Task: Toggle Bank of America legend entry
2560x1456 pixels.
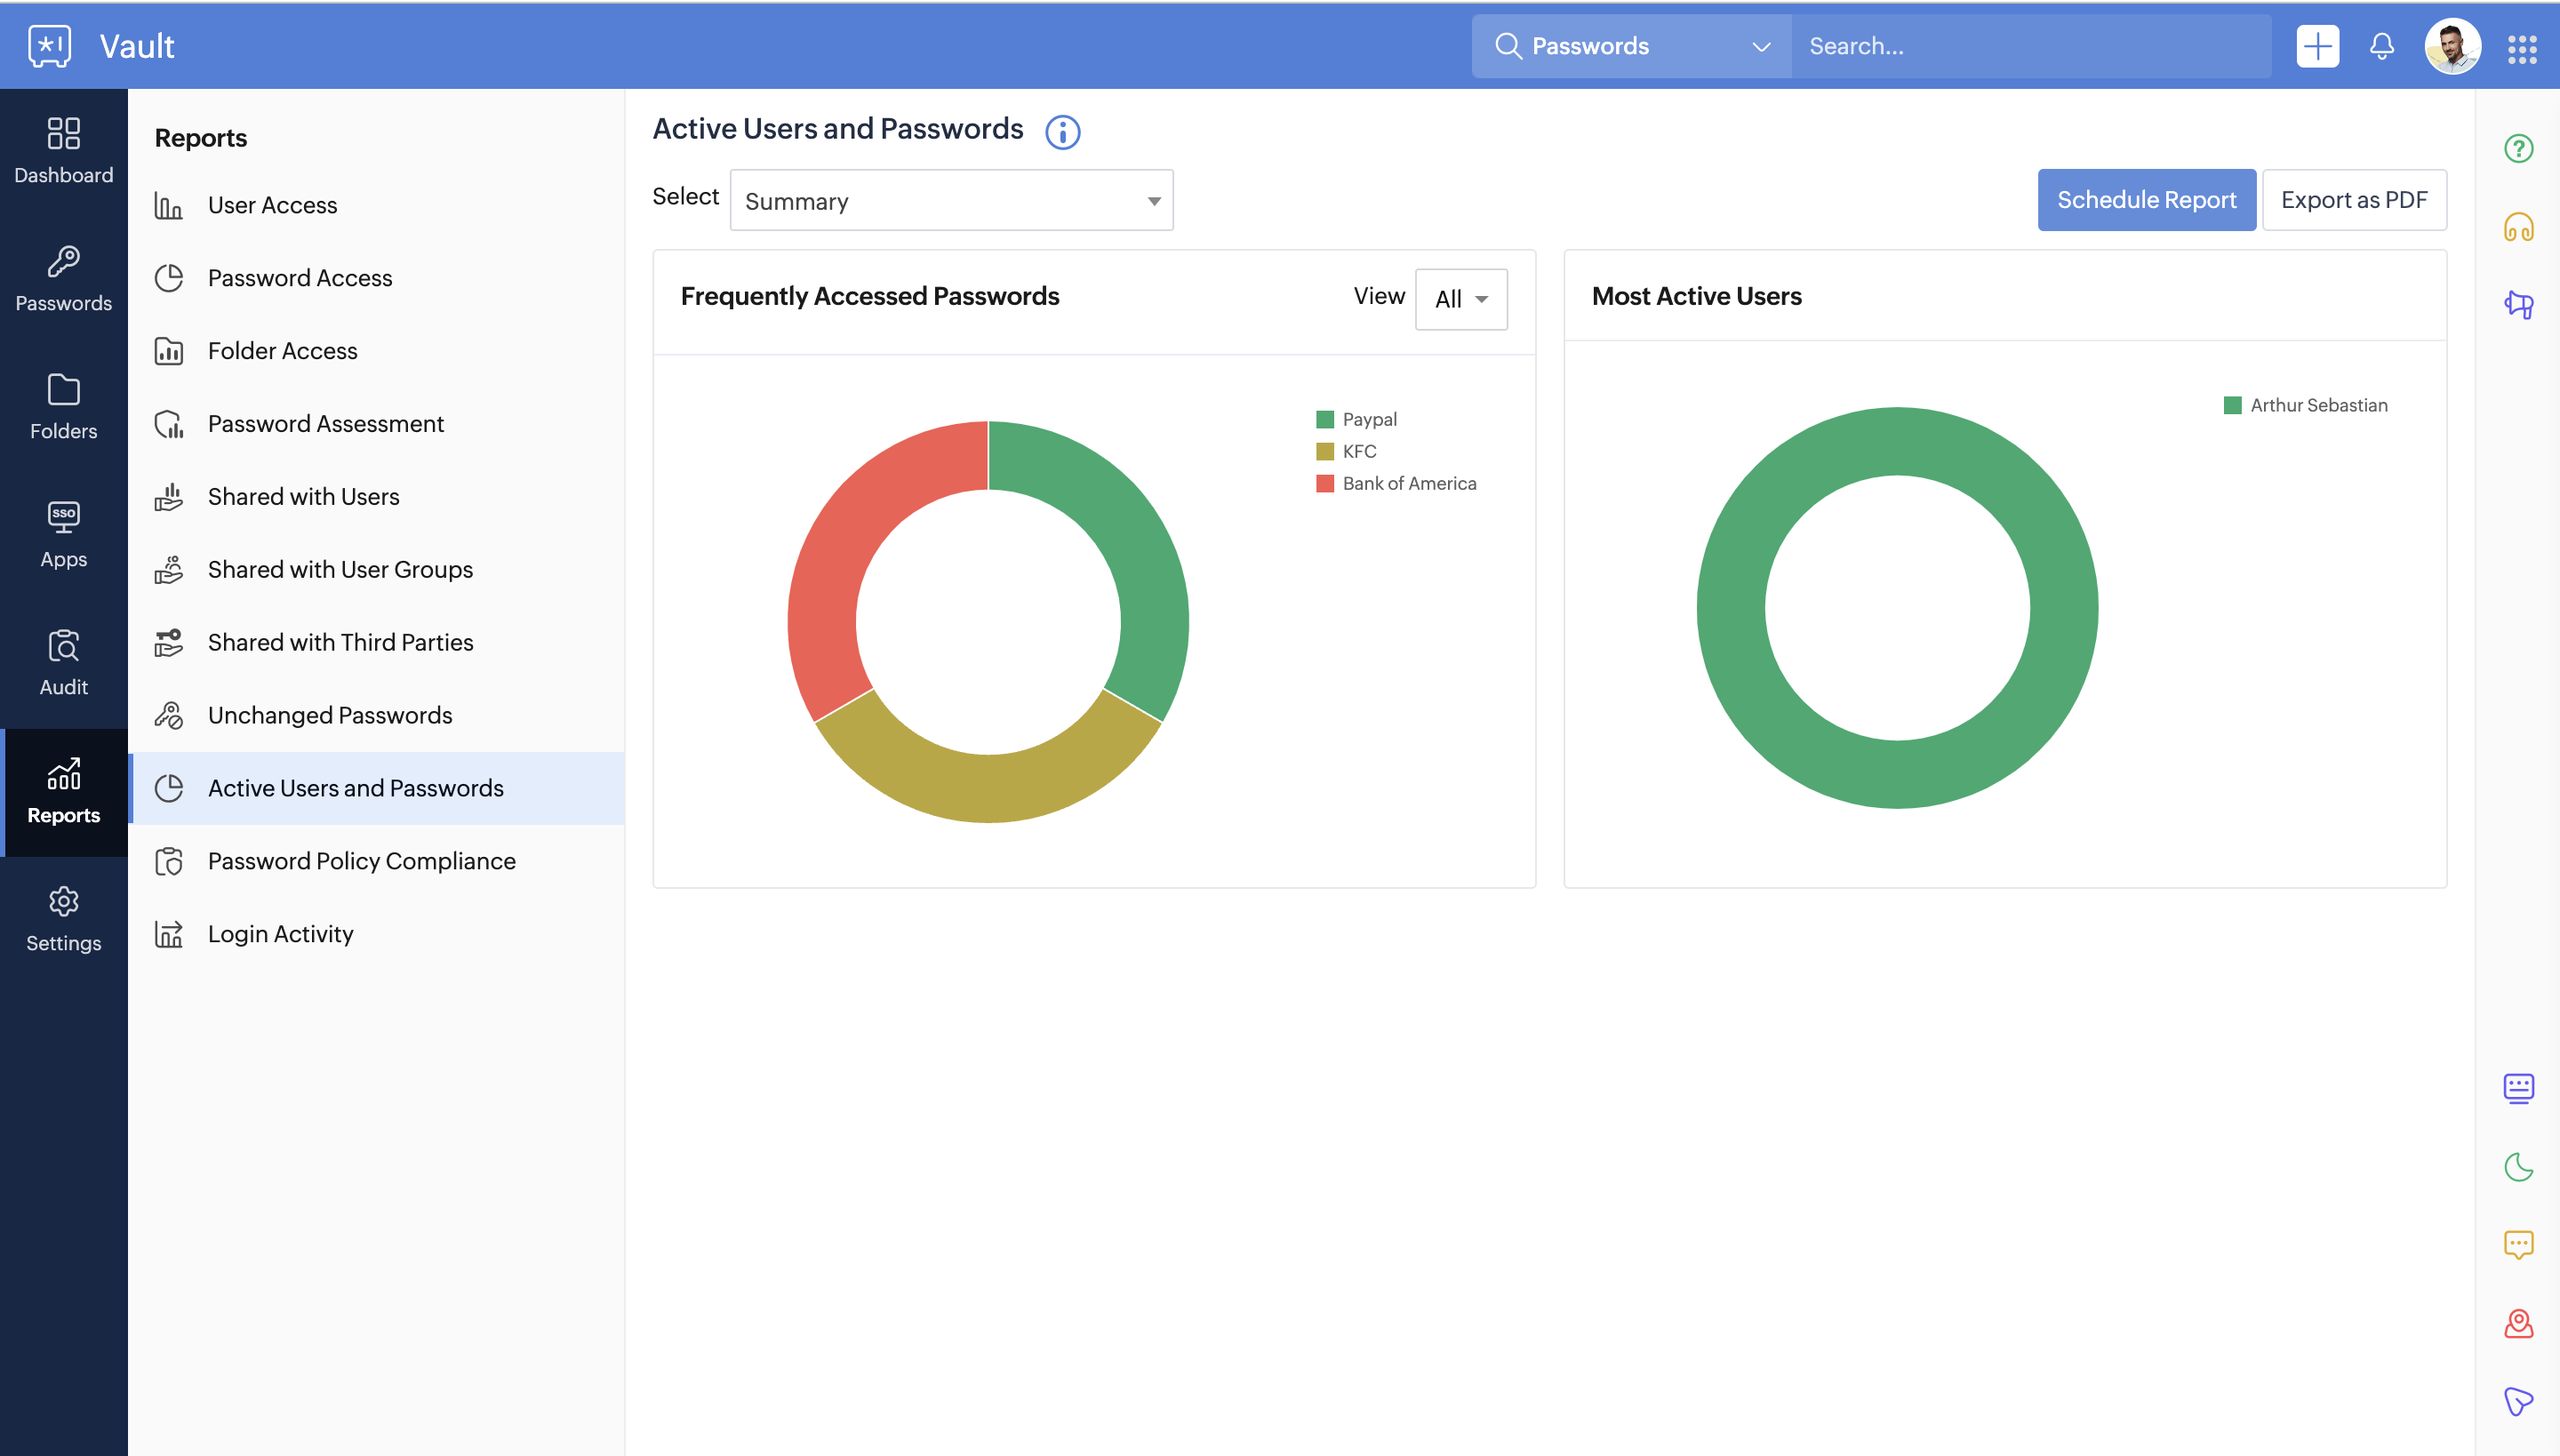Action: 1408,484
